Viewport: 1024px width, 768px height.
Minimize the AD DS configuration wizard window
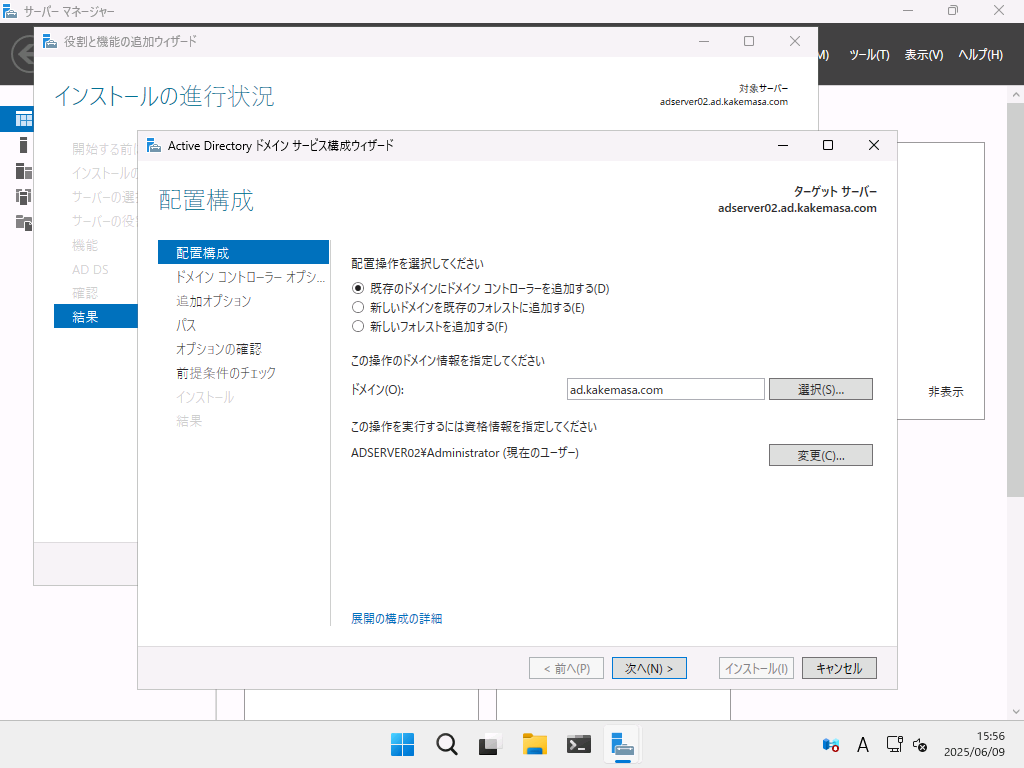tap(783, 145)
